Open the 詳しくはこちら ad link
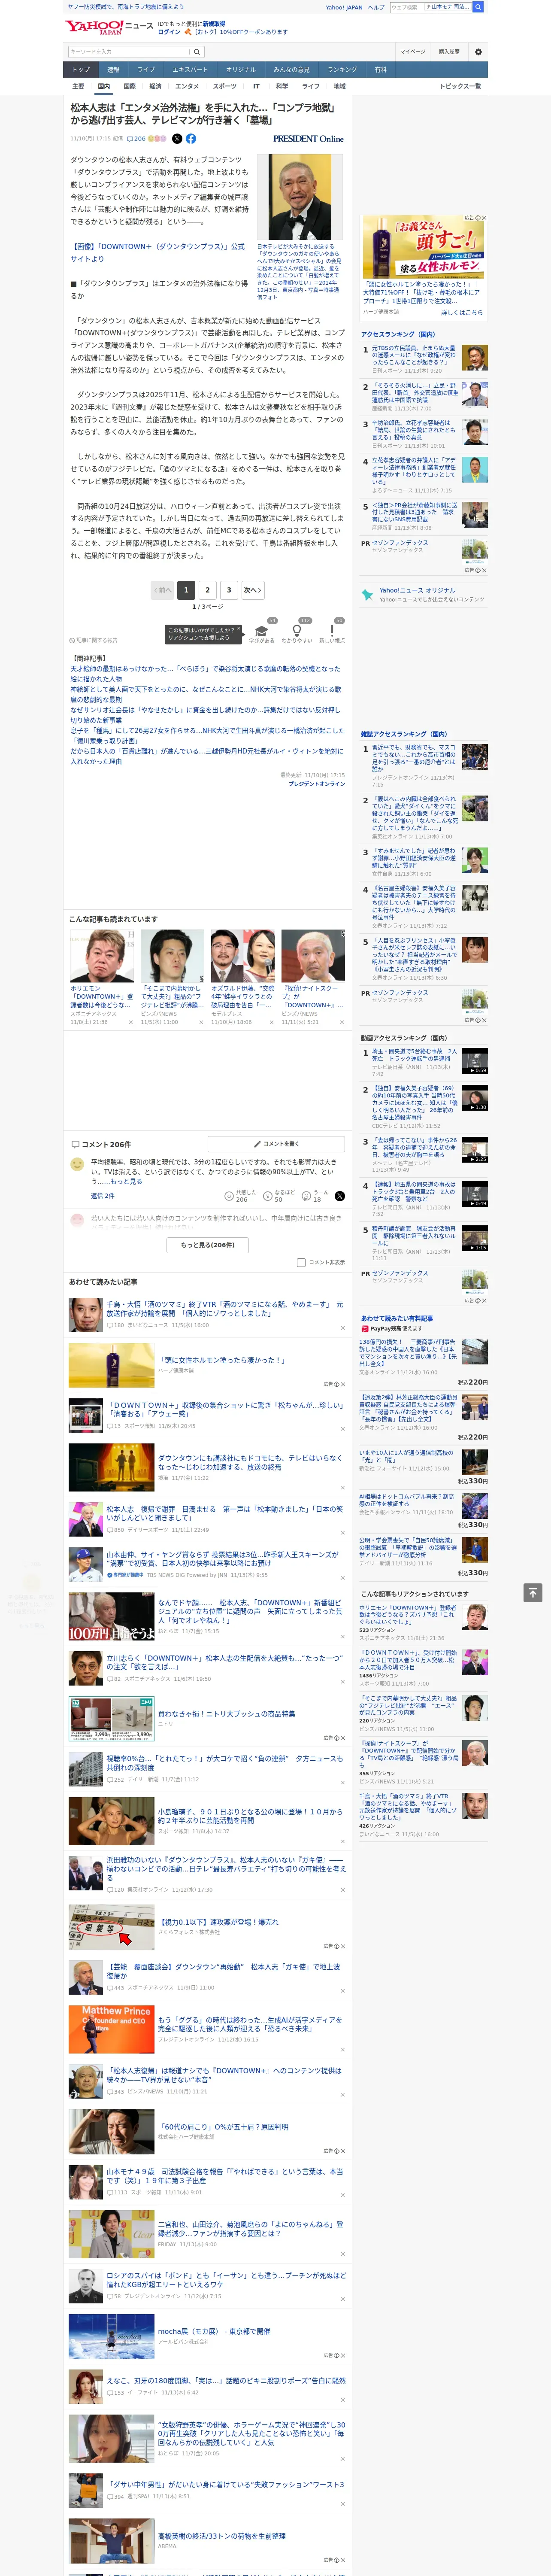551x2576 pixels. [462, 312]
